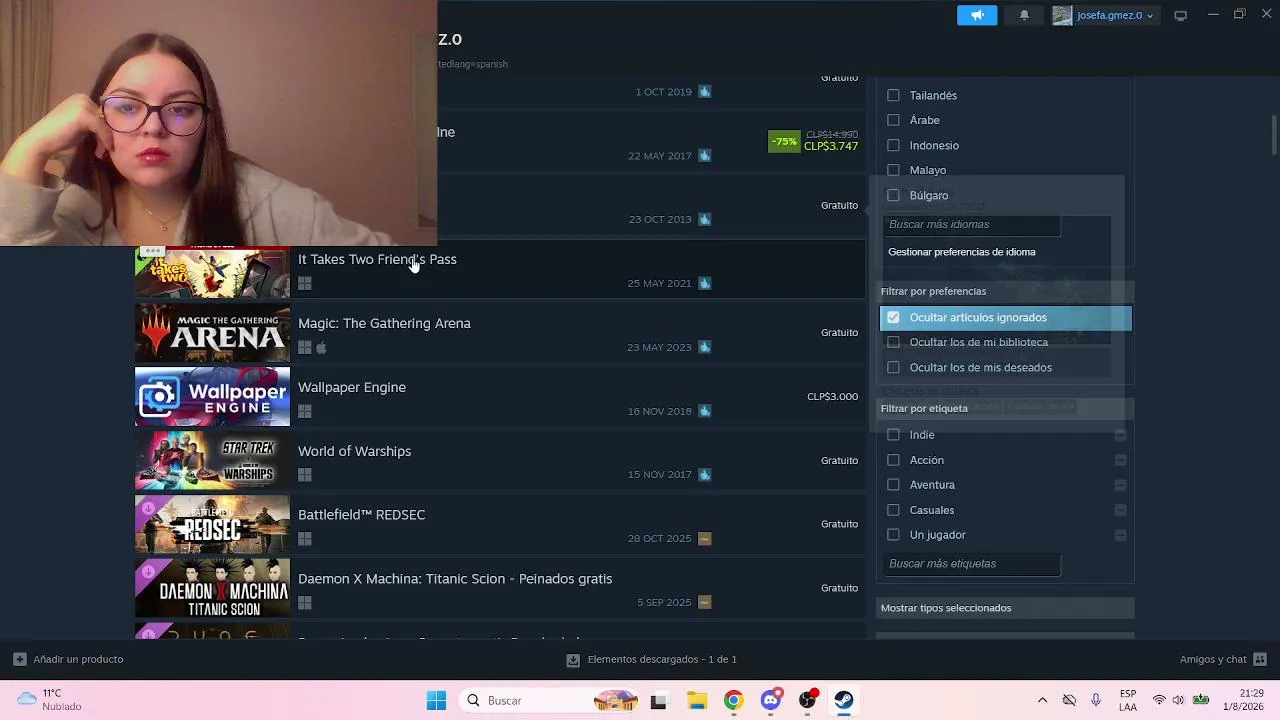The height and width of the screenshot is (720, 1280).
Task: Click mixed review icon for Battlefield REDSEC
Action: coord(705,538)
